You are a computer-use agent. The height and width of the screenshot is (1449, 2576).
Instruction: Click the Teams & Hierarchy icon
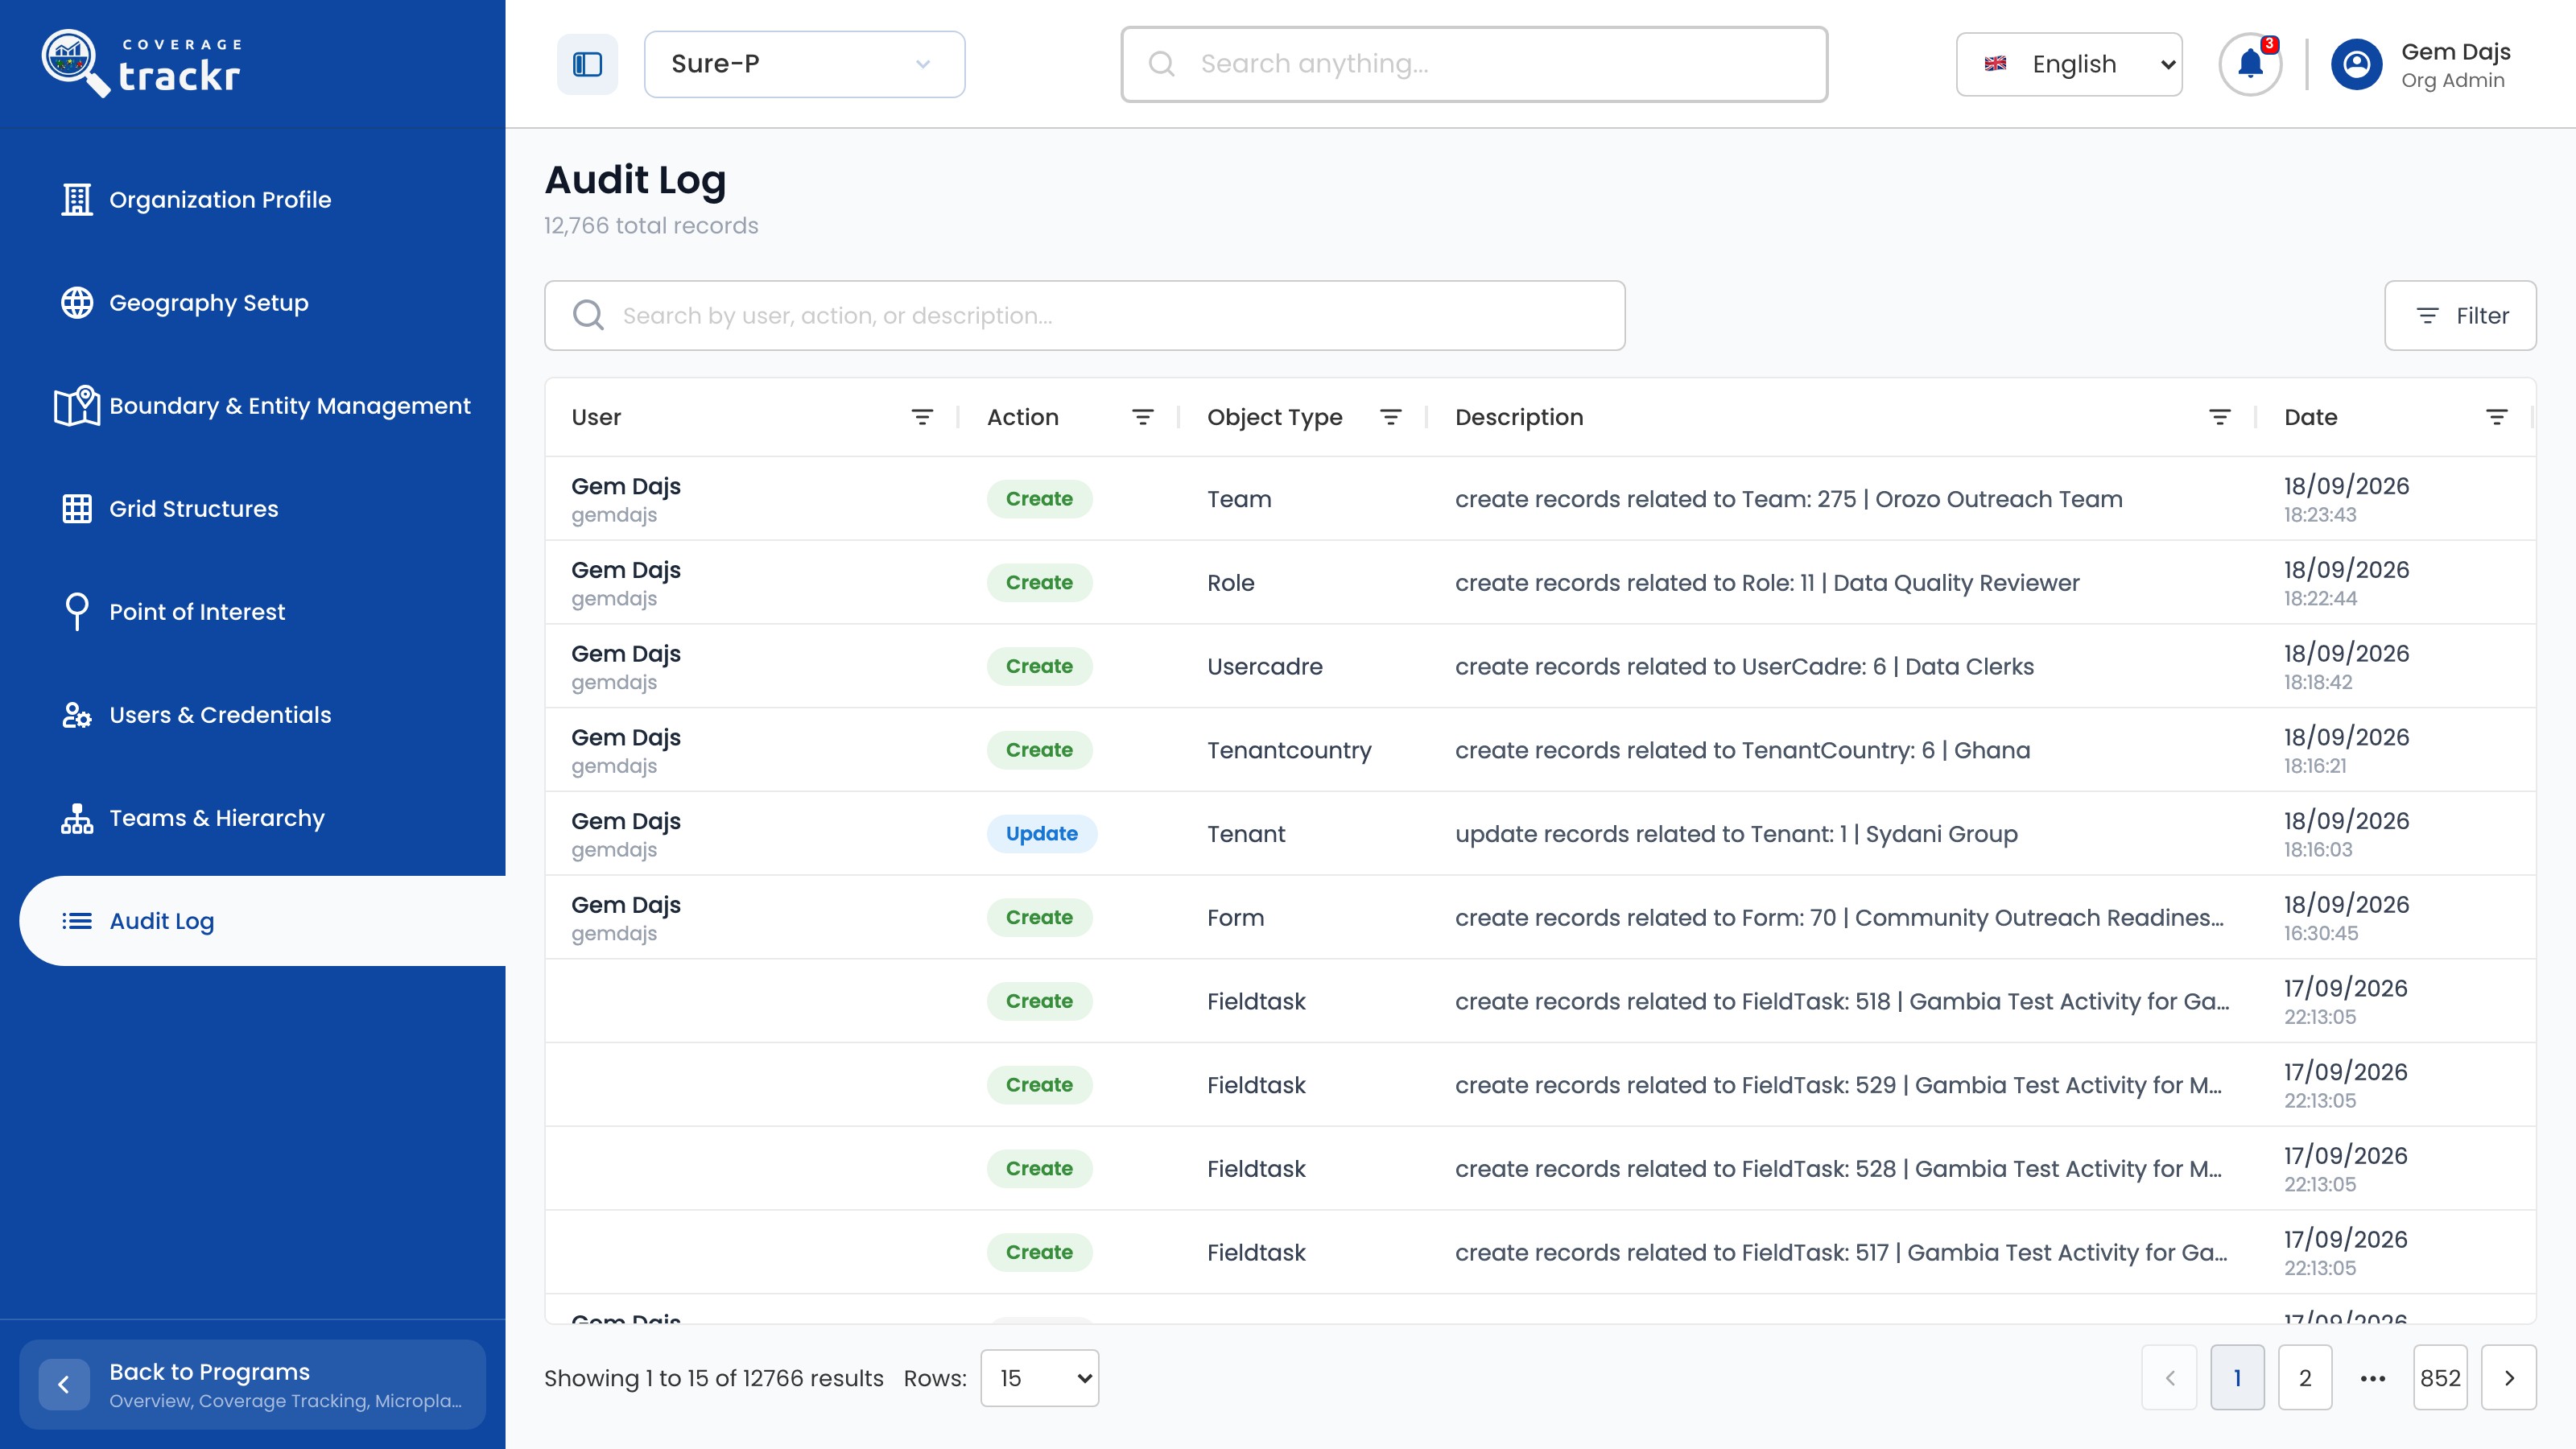[x=77, y=817]
